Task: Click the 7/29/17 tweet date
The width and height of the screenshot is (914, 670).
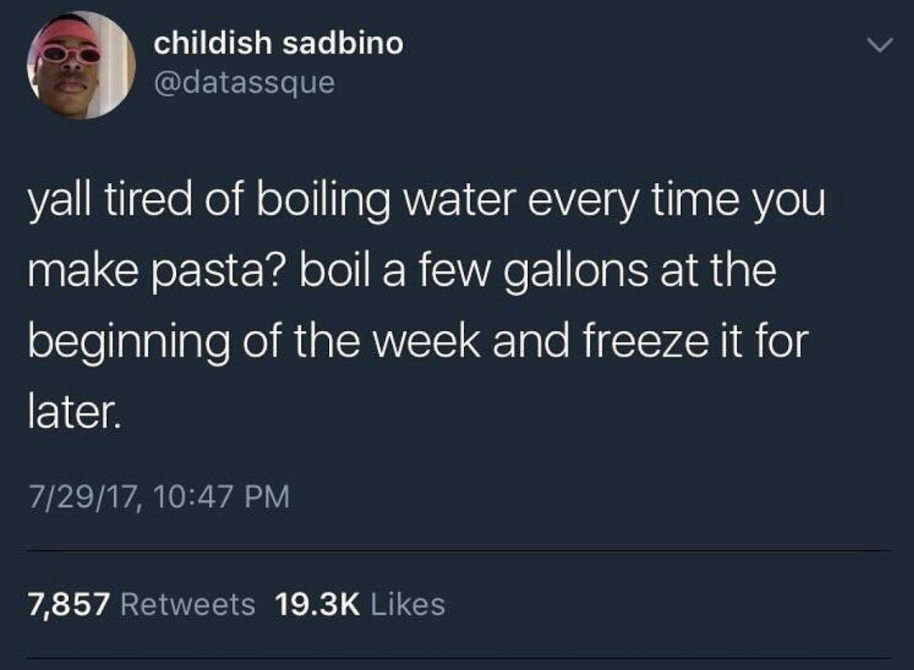Action: 84,498
